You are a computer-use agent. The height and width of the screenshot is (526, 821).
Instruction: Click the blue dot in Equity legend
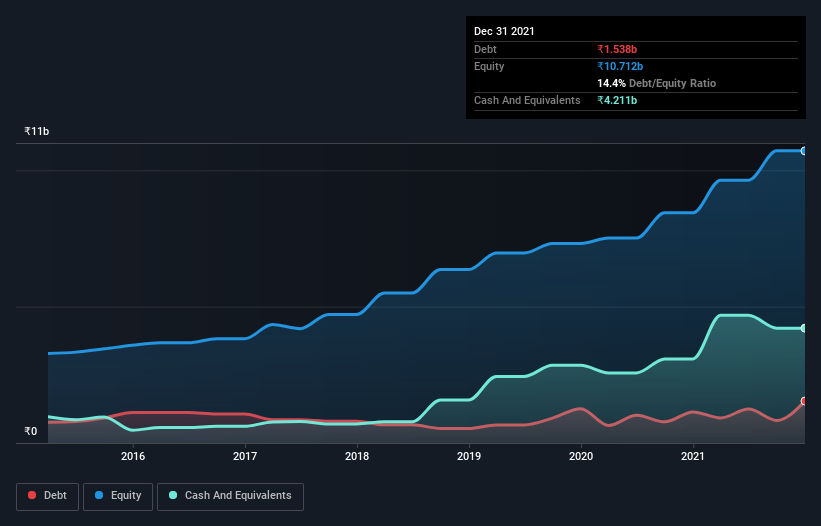coord(99,495)
